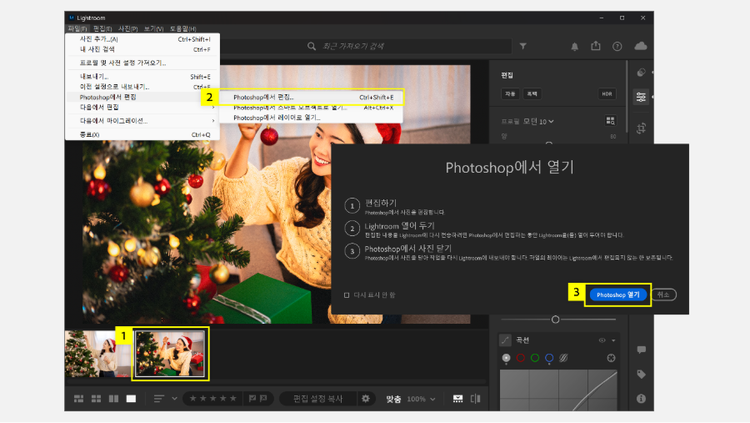The image size is (750, 423).
Task: Choose 내보내기 Shift+E menu item
Action: (x=143, y=77)
